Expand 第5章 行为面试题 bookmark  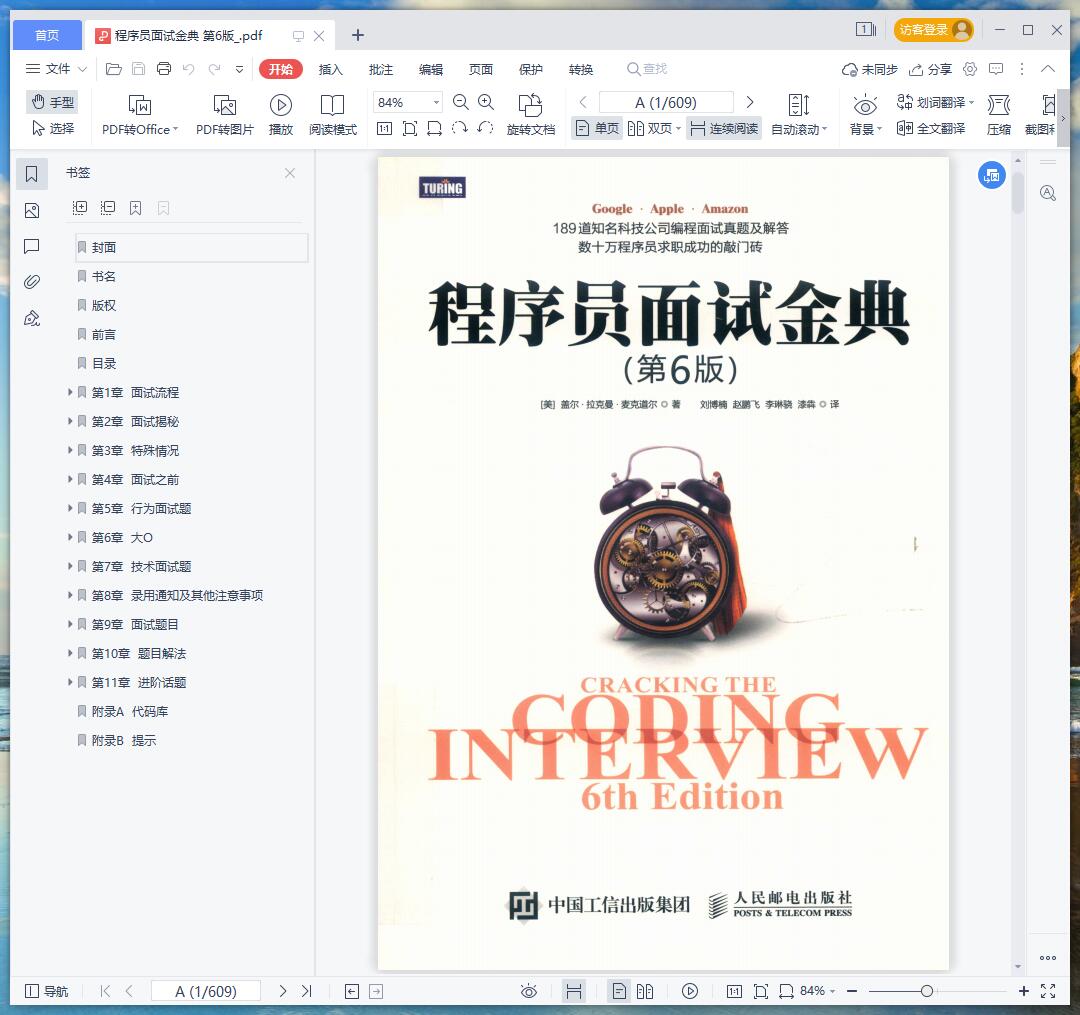click(70, 508)
